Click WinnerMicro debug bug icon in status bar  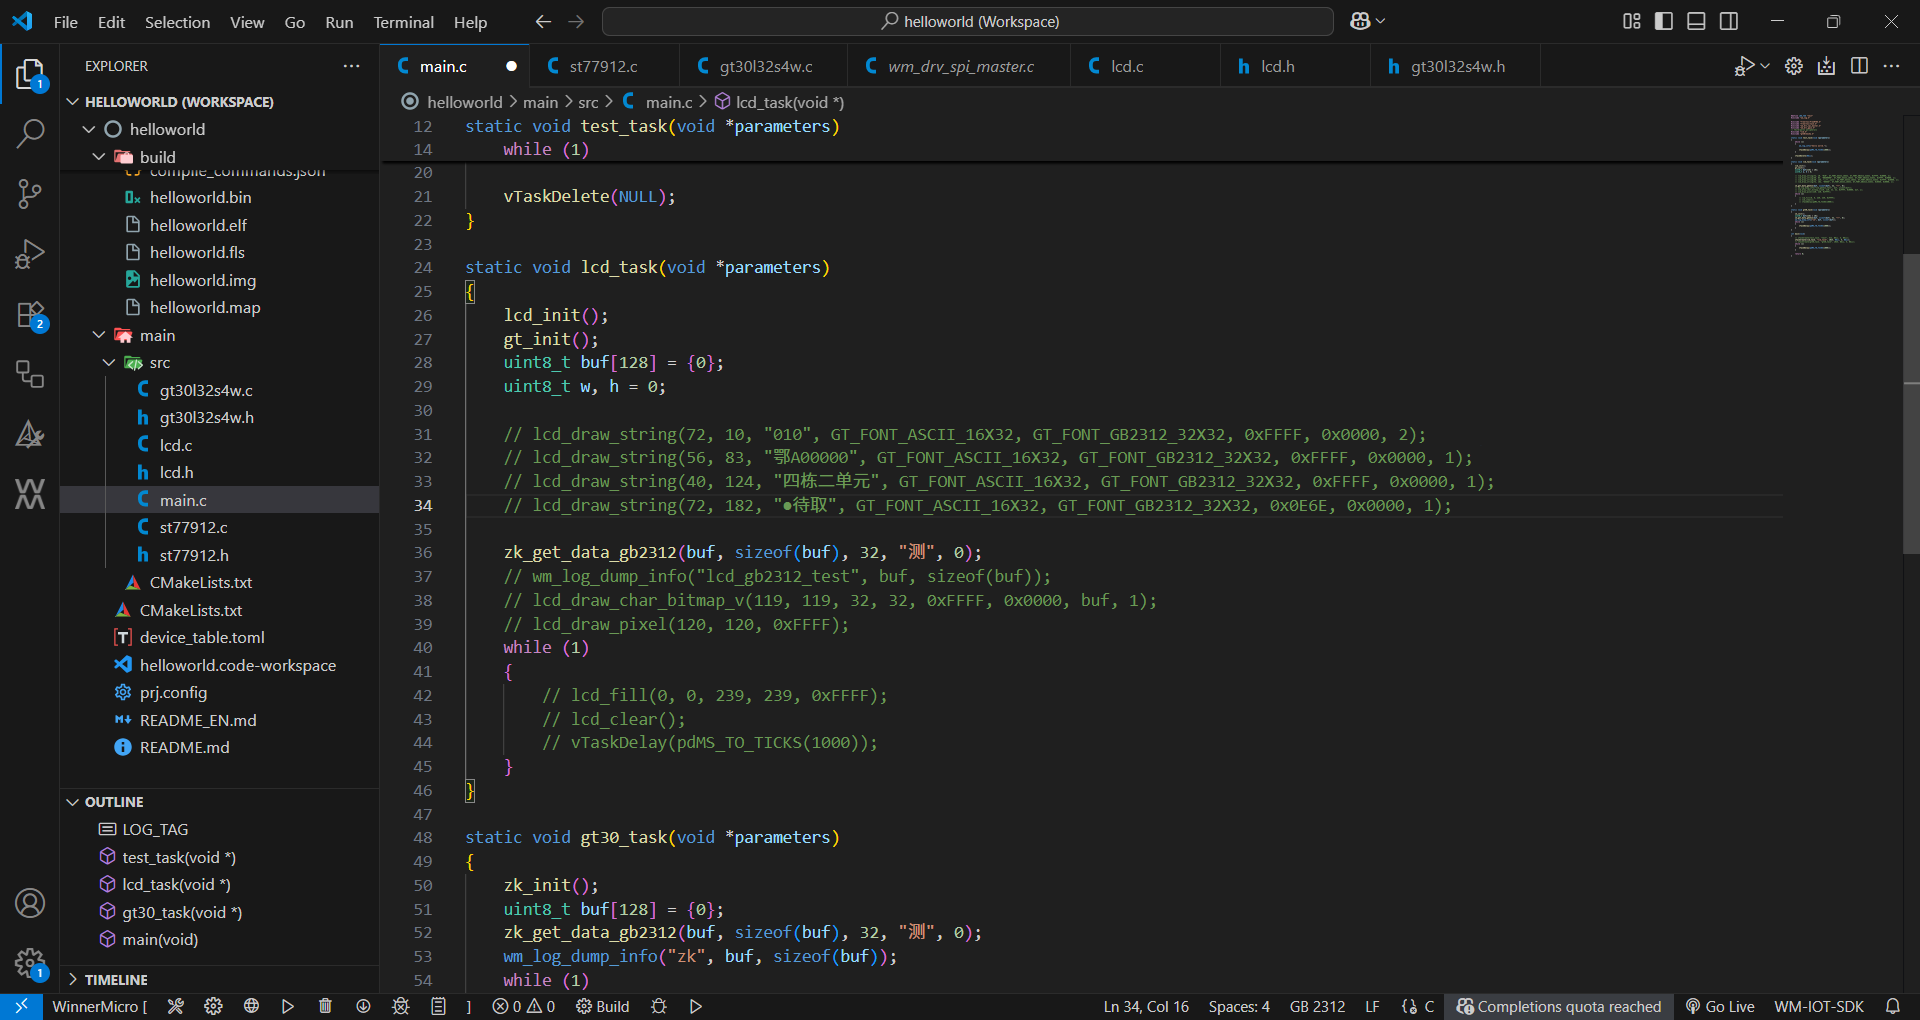pyautogui.click(x=401, y=1006)
